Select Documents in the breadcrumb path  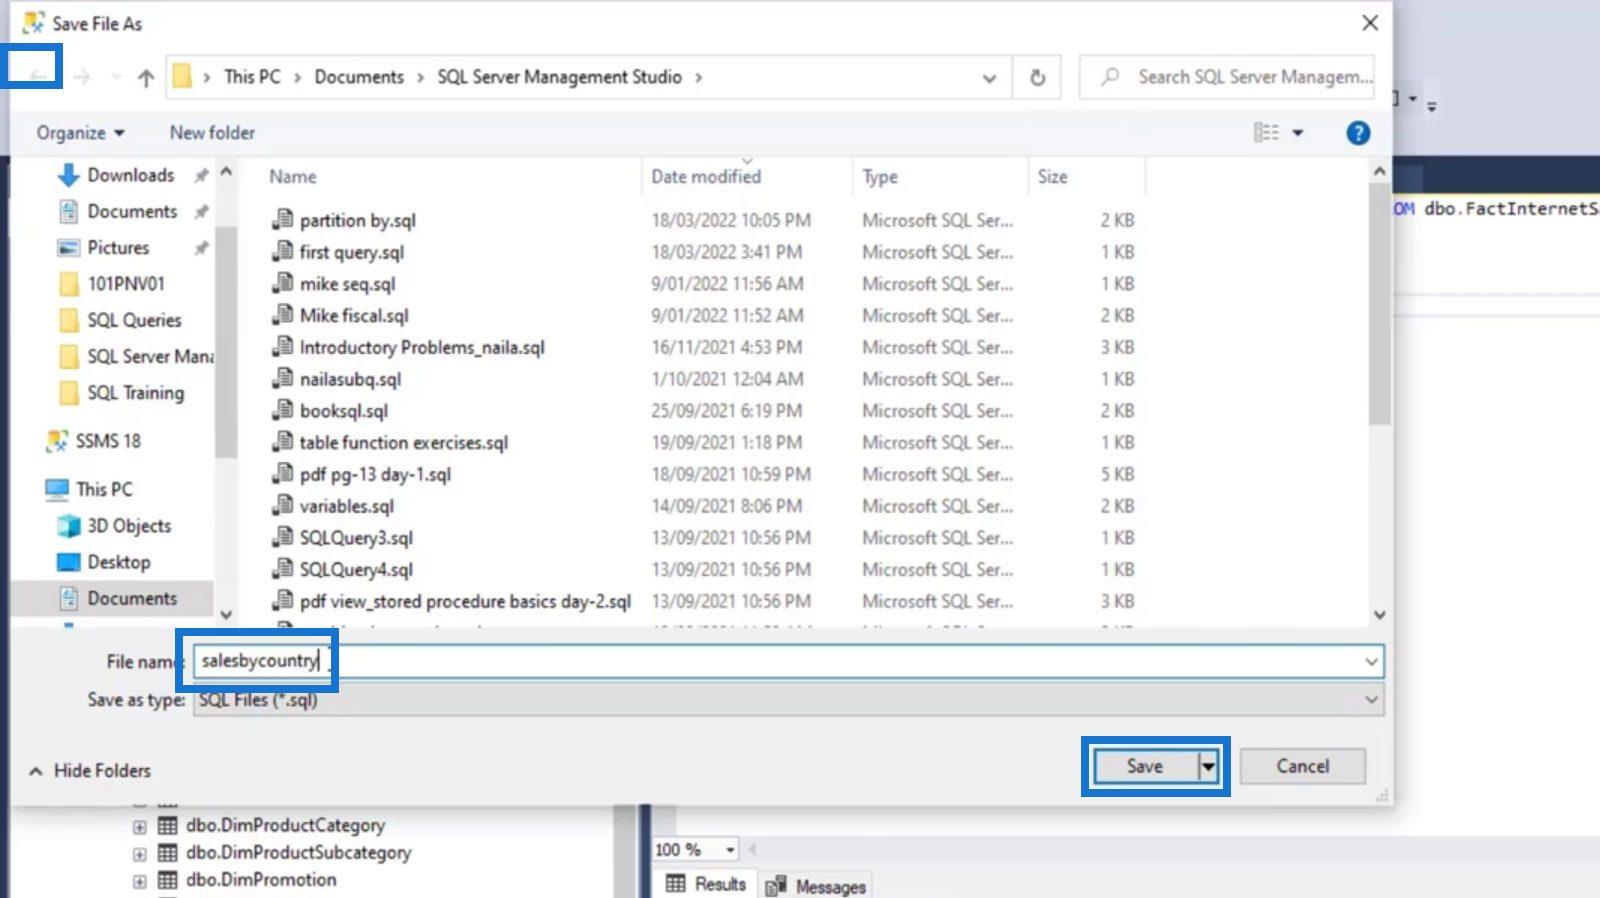coord(359,77)
